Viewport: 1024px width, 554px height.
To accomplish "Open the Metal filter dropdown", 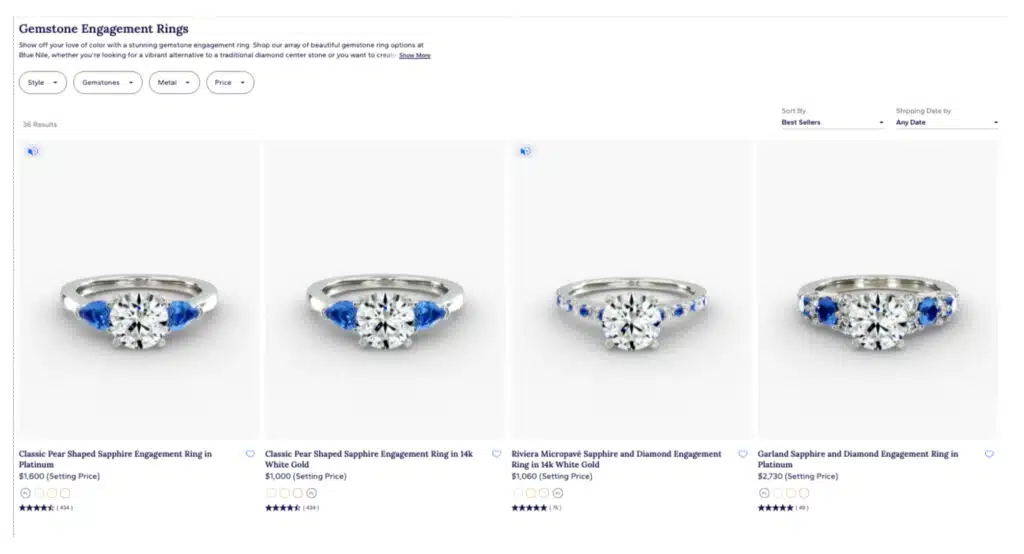I will 174,83.
